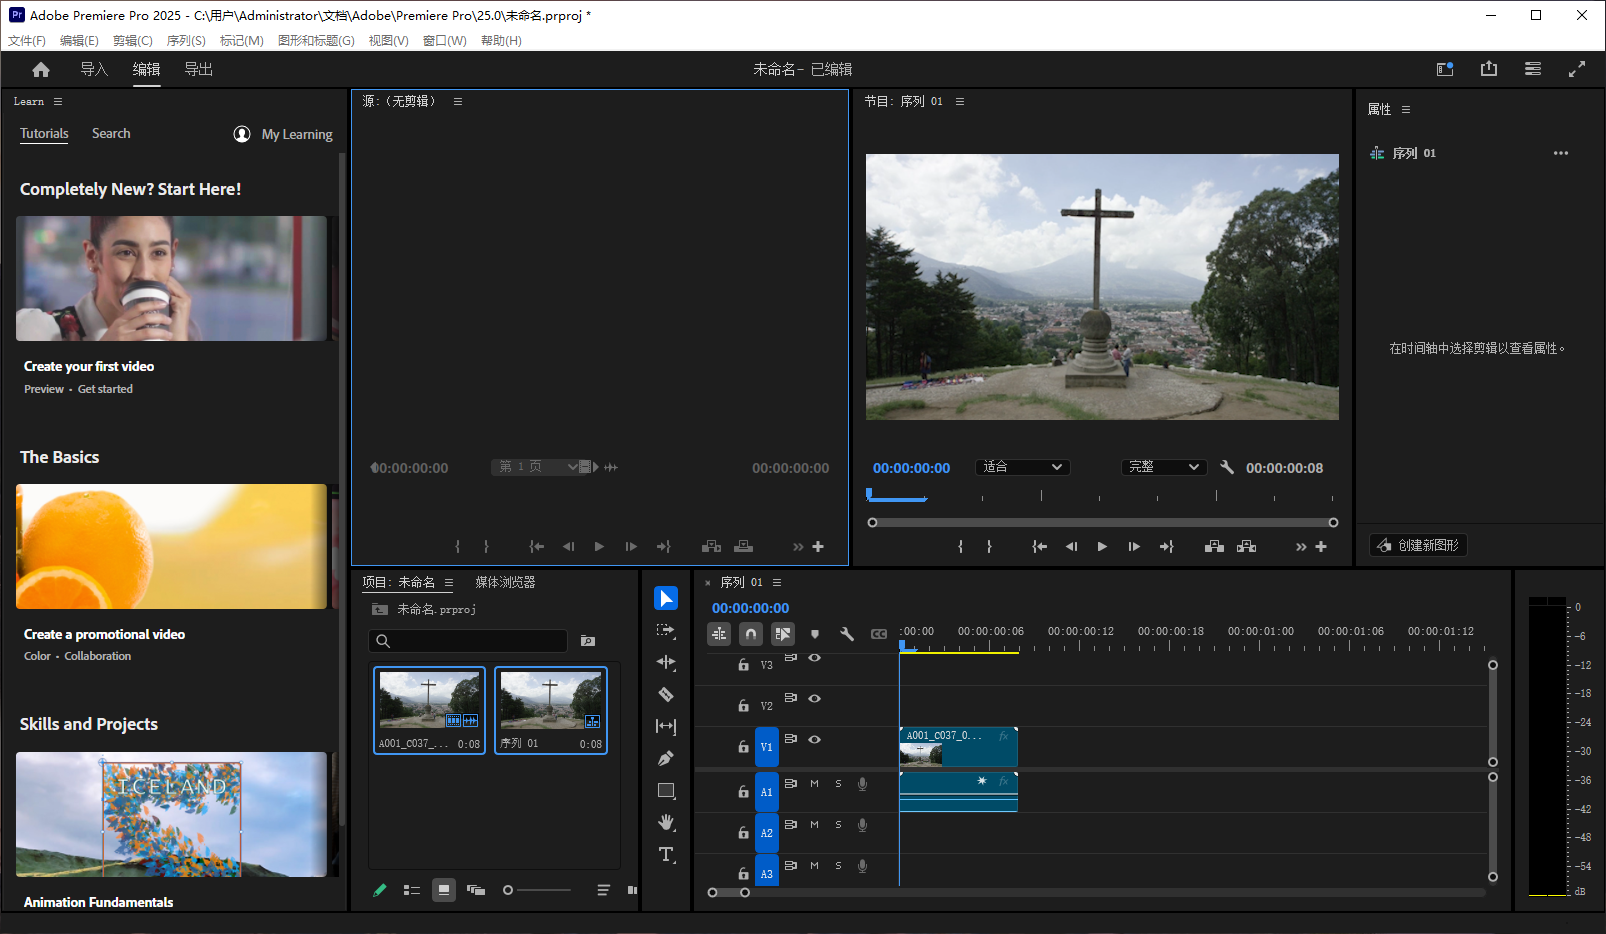Hide track V1 output with the eye icon
The image size is (1606, 934).
[x=815, y=738]
